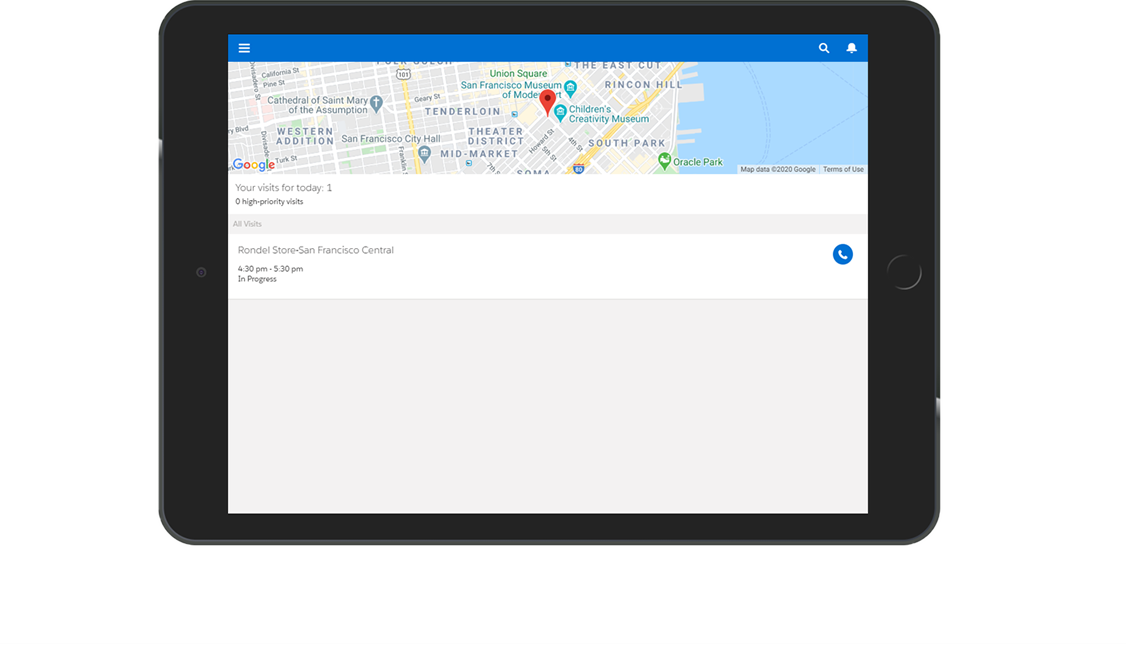Tap the Children's Creativity Museum marker icon

pyautogui.click(x=560, y=113)
